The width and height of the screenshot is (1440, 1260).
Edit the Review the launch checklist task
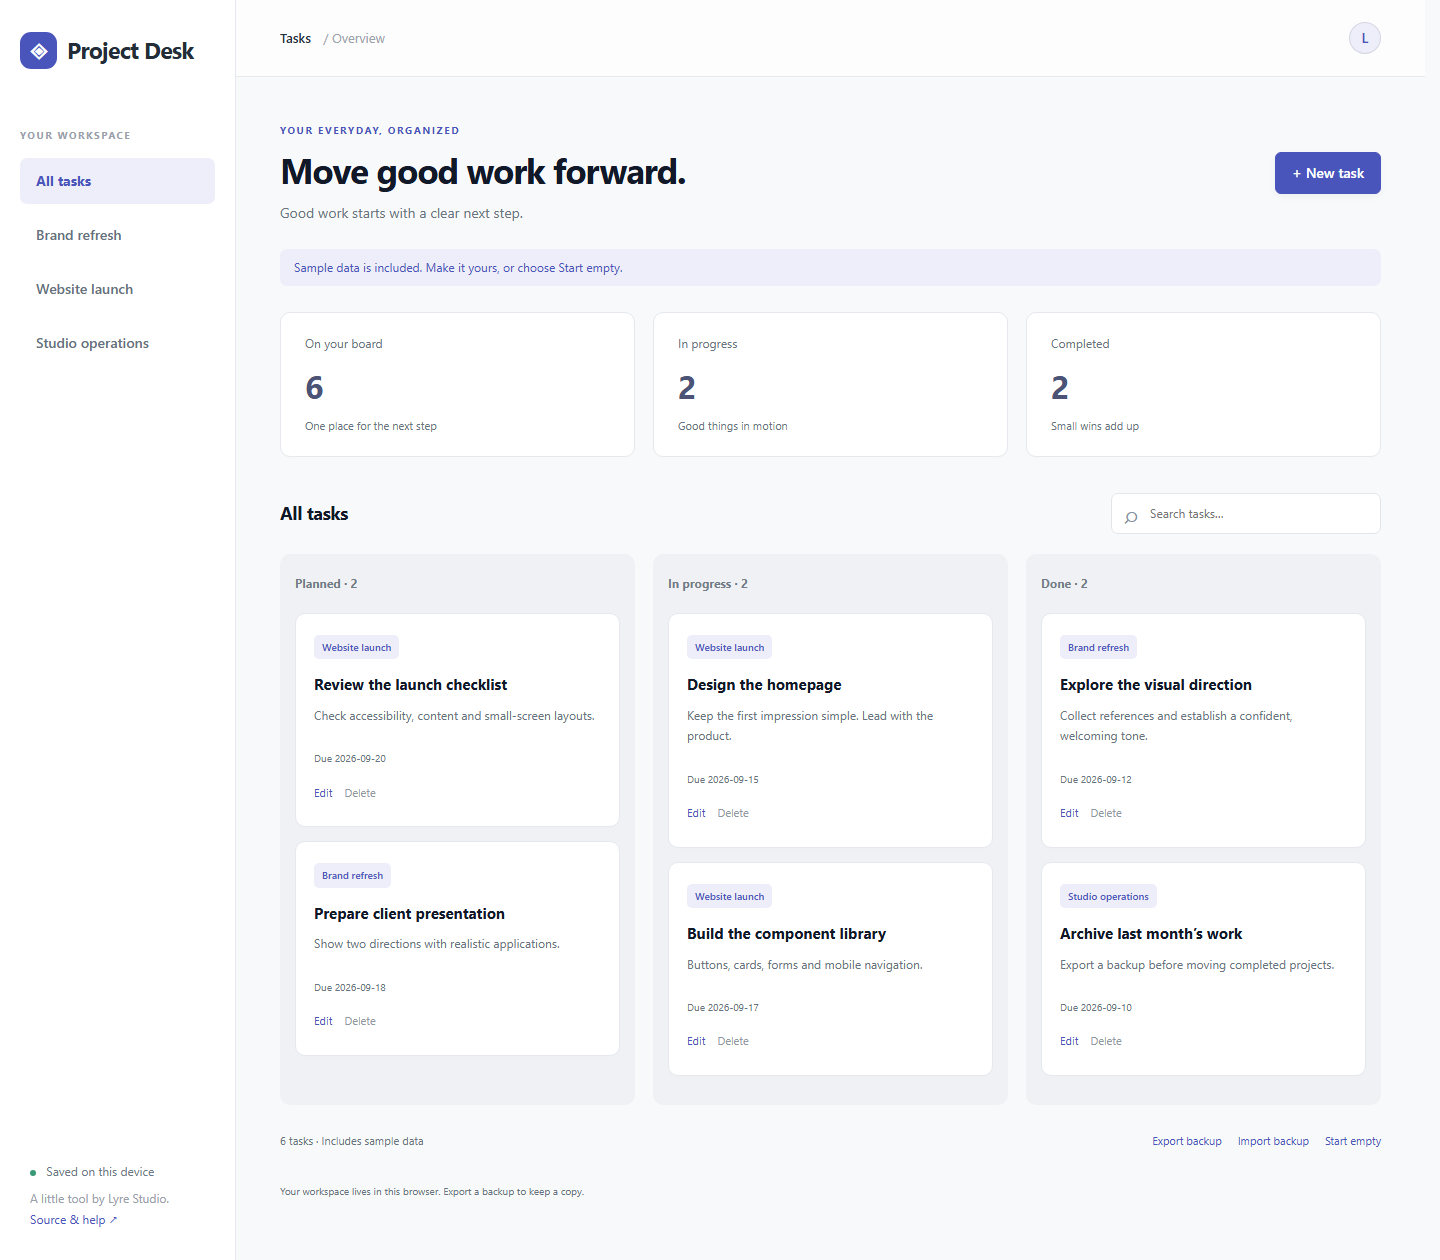pyautogui.click(x=323, y=793)
